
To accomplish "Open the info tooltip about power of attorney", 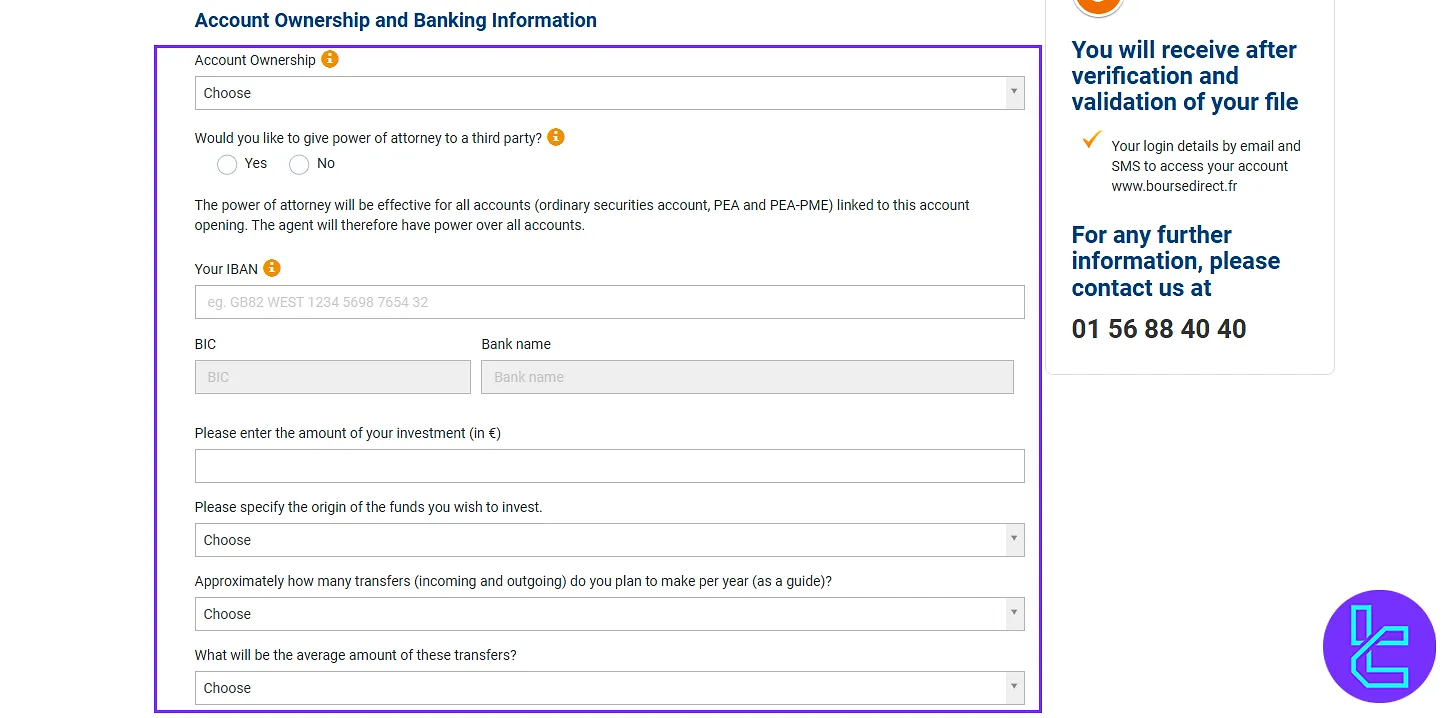I will pos(556,137).
